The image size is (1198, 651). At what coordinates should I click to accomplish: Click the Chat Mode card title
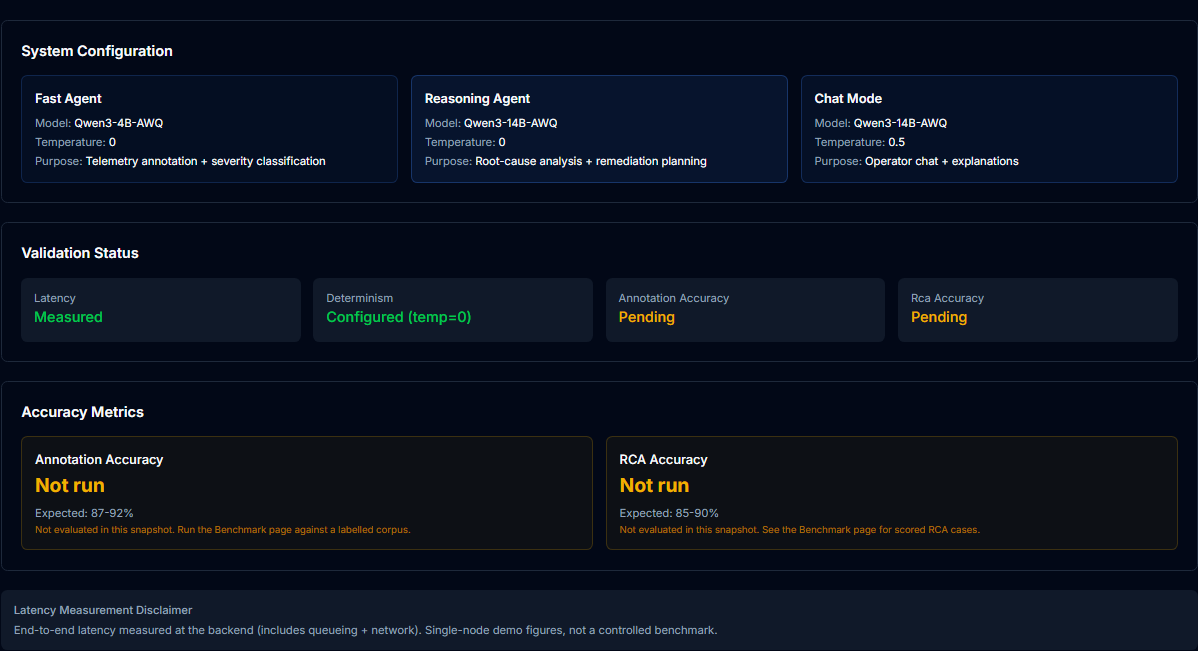click(848, 99)
